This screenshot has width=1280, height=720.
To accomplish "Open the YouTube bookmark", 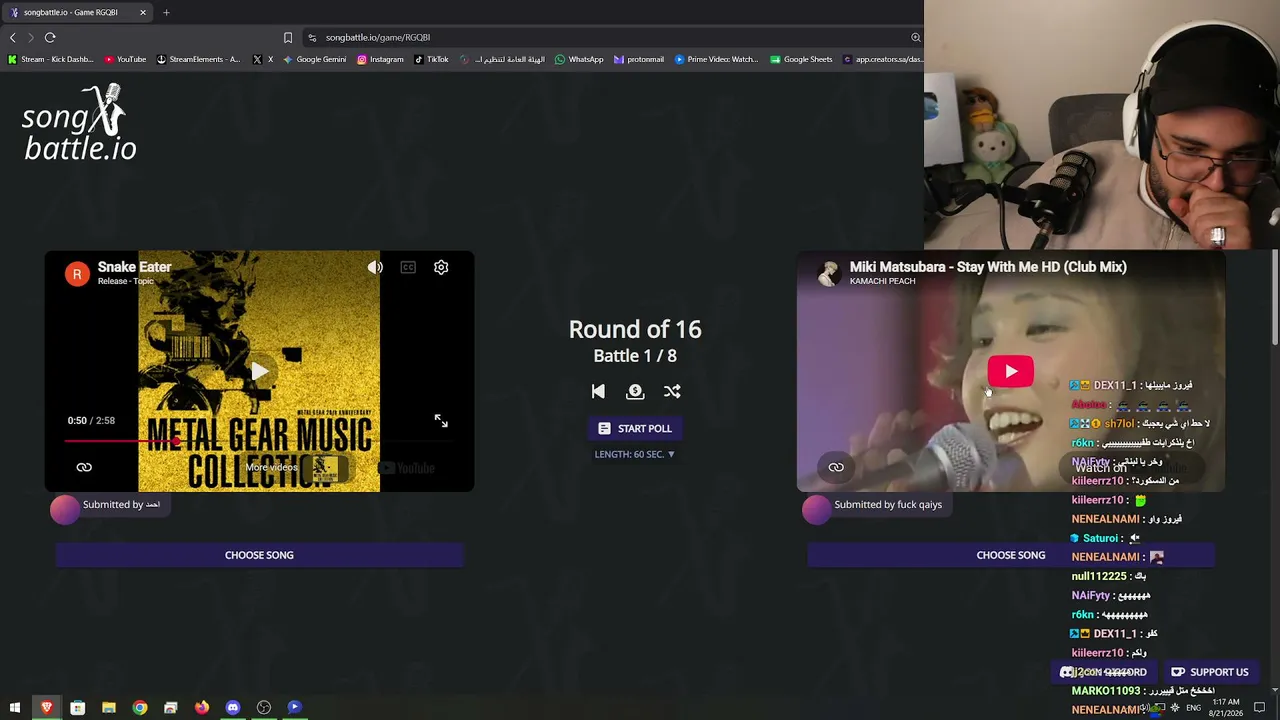I will click(125, 59).
